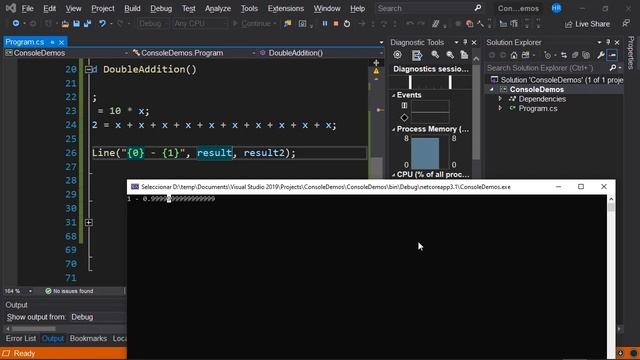Image resolution: width=640 pixels, height=360 pixels.
Task: Toggle Show All Files in Solution Explorer
Action: (586, 55)
